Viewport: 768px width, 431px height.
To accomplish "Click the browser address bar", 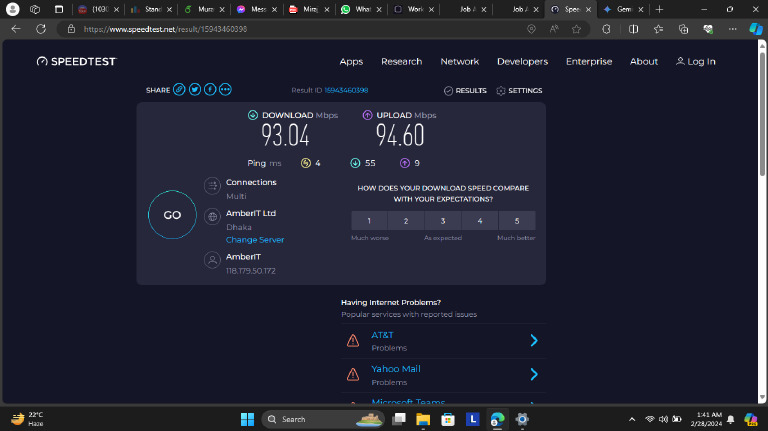I will (x=300, y=29).
